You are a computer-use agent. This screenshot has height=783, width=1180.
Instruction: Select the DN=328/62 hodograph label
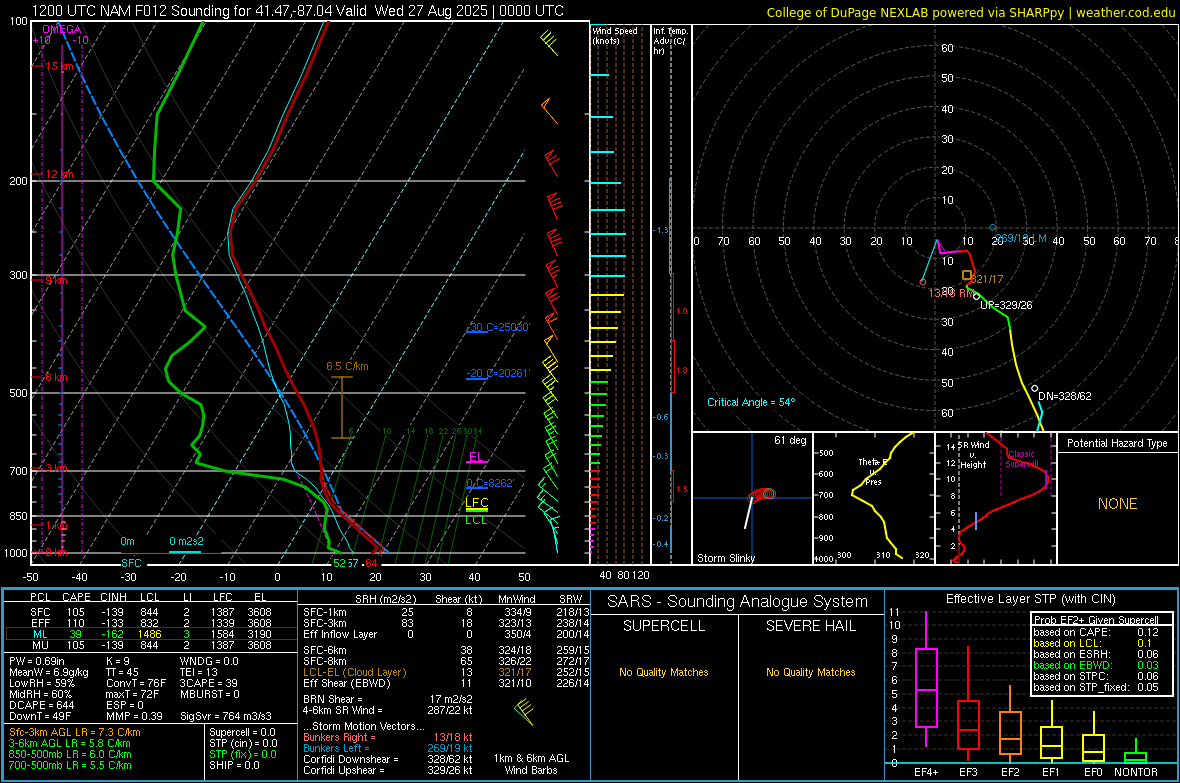coord(1065,396)
